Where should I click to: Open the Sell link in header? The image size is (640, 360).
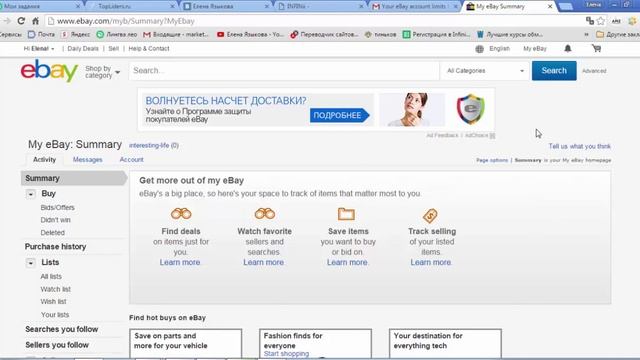coord(113,49)
